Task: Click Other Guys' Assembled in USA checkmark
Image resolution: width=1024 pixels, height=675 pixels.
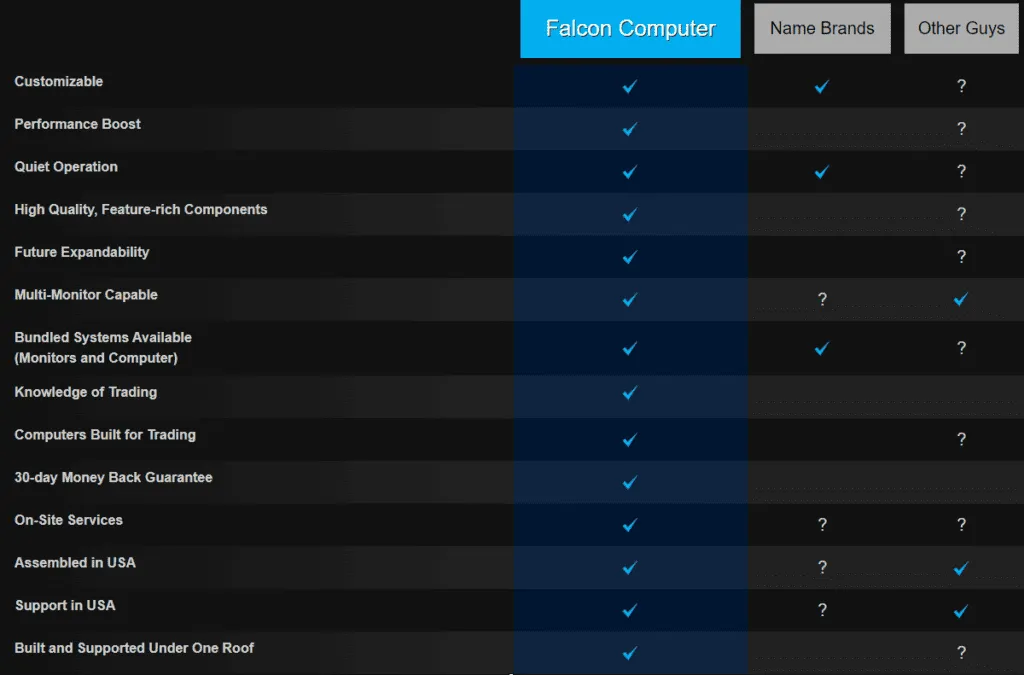Action: click(x=961, y=568)
